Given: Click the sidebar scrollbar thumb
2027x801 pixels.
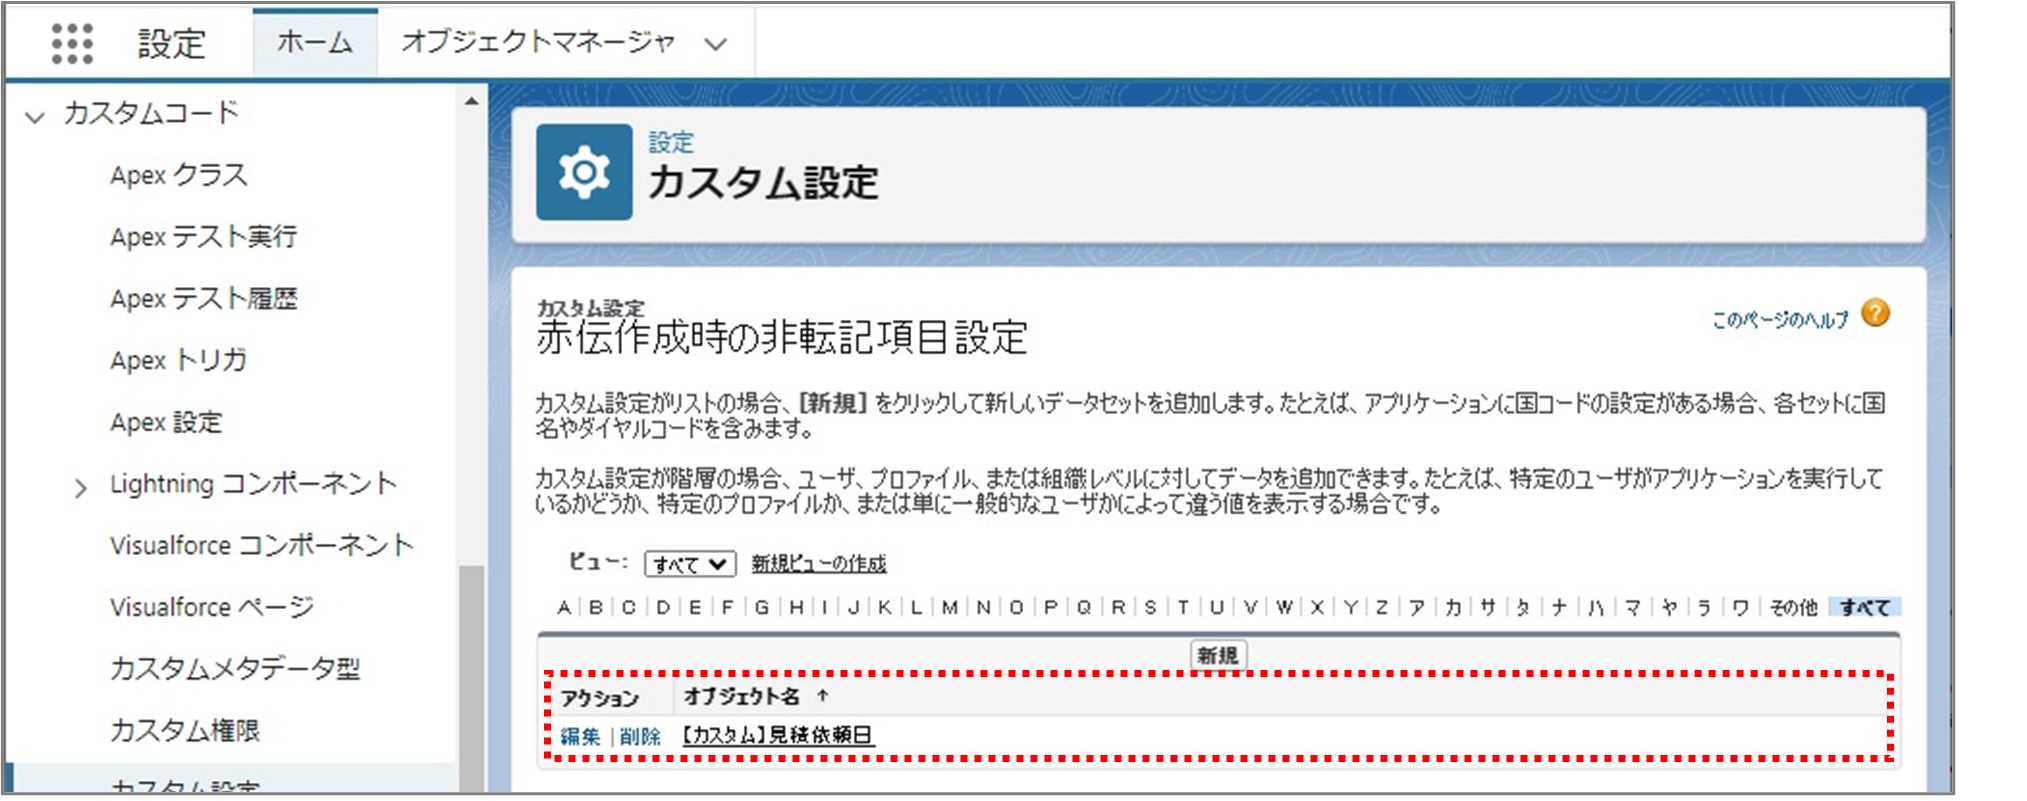Looking at the screenshot, I should pyautogui.click(x=471, y=678).
